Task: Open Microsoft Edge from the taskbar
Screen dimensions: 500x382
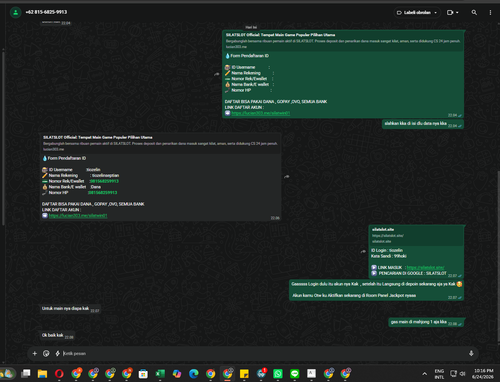Action: pos(193,374)
